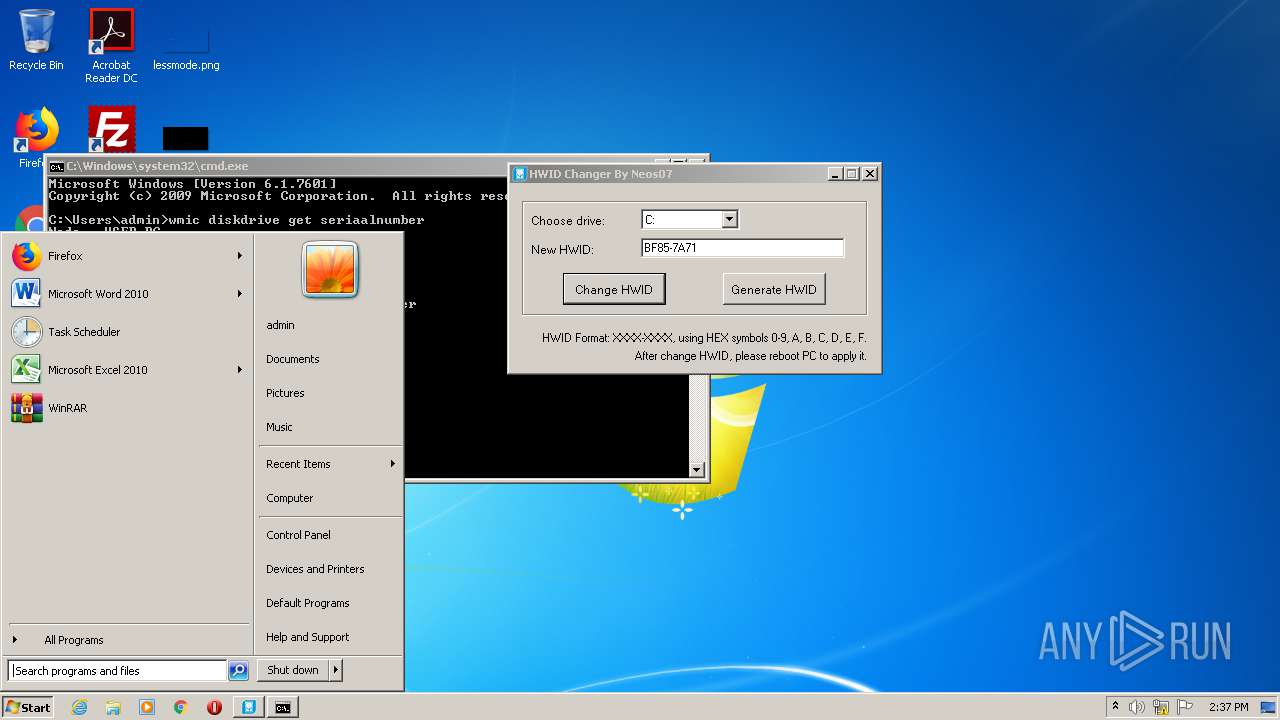The width and height of the screenshot is (1280, 720).
Task: Click the New HWID input field
Action: (743, 248)
